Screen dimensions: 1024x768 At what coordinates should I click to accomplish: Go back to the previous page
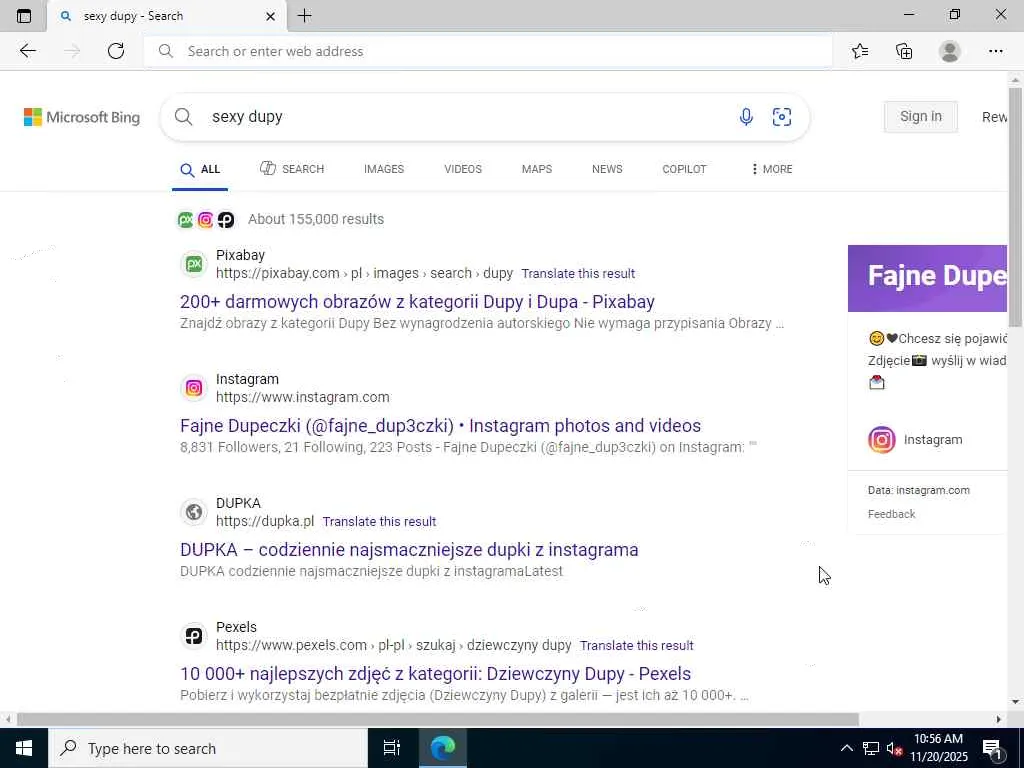click(x=27, y=51)
